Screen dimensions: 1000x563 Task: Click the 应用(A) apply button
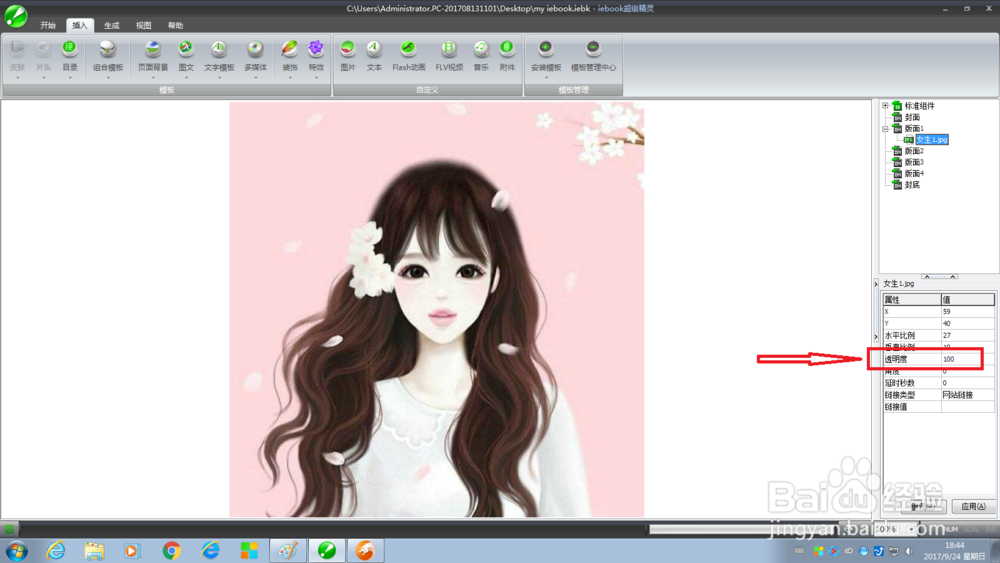pos(973,506)
